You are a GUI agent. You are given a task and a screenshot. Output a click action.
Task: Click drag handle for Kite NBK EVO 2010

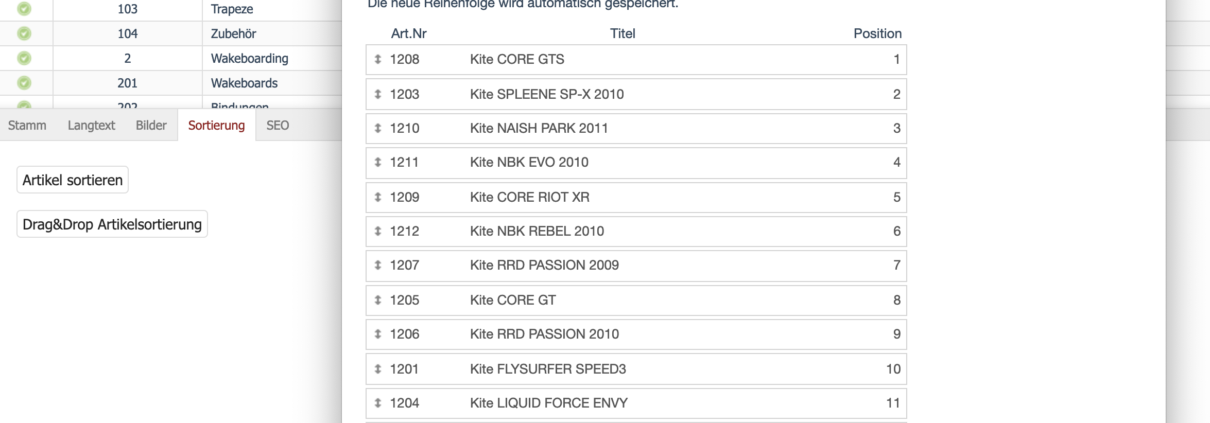coord(378,163)
